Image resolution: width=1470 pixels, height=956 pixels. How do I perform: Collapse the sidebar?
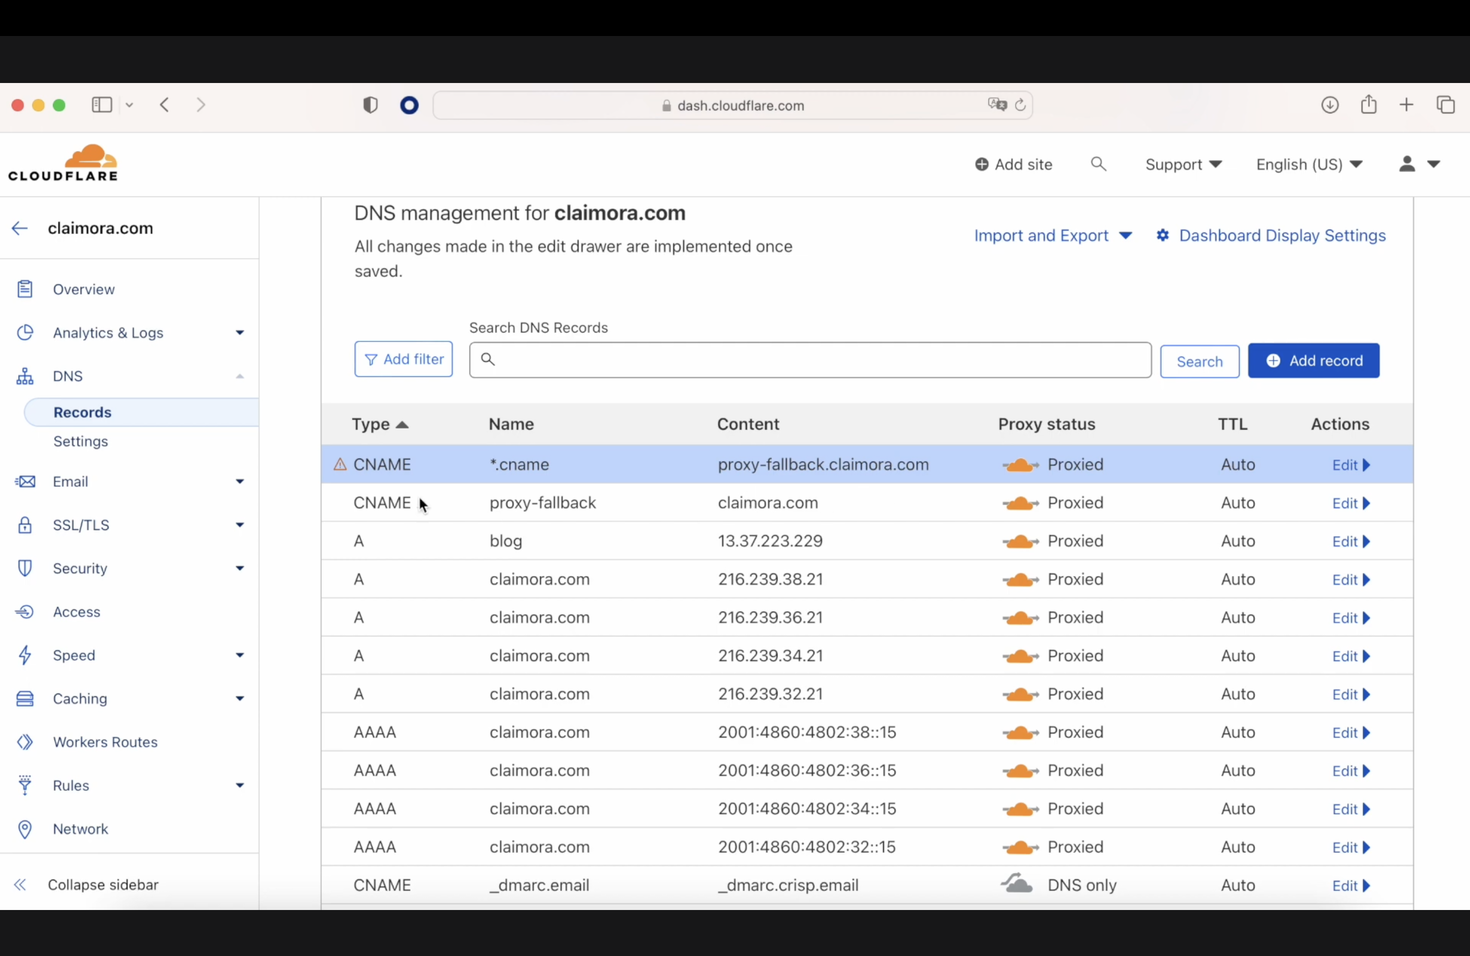click(86, 885)
